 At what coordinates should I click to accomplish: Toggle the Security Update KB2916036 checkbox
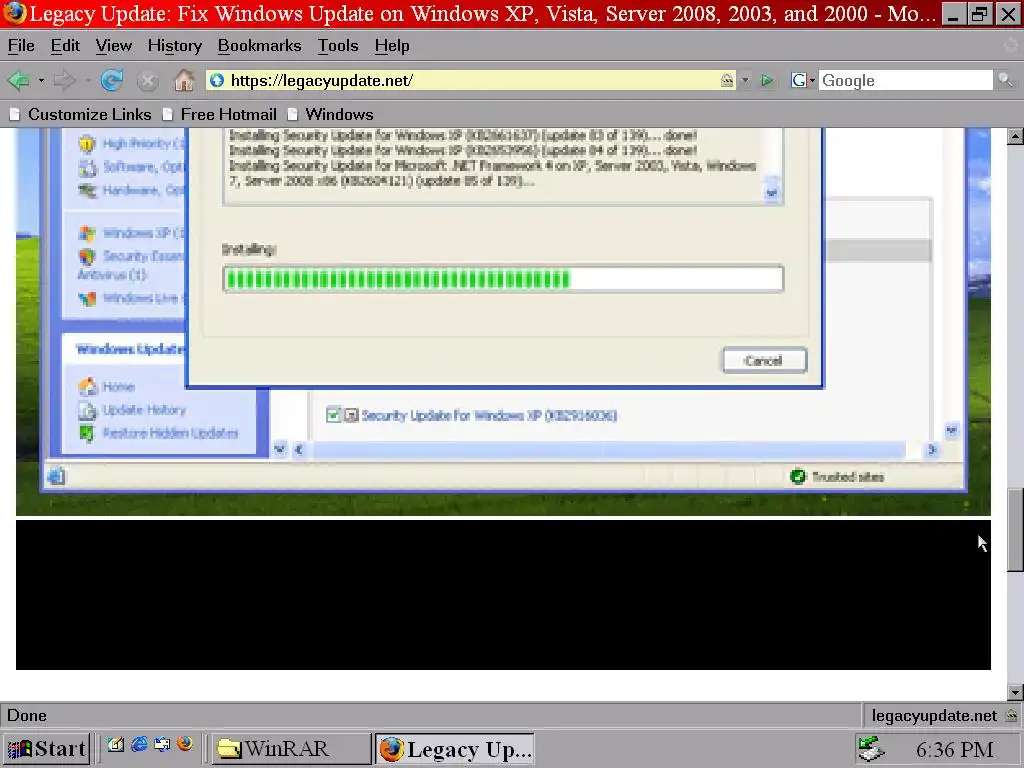[333, 415]
